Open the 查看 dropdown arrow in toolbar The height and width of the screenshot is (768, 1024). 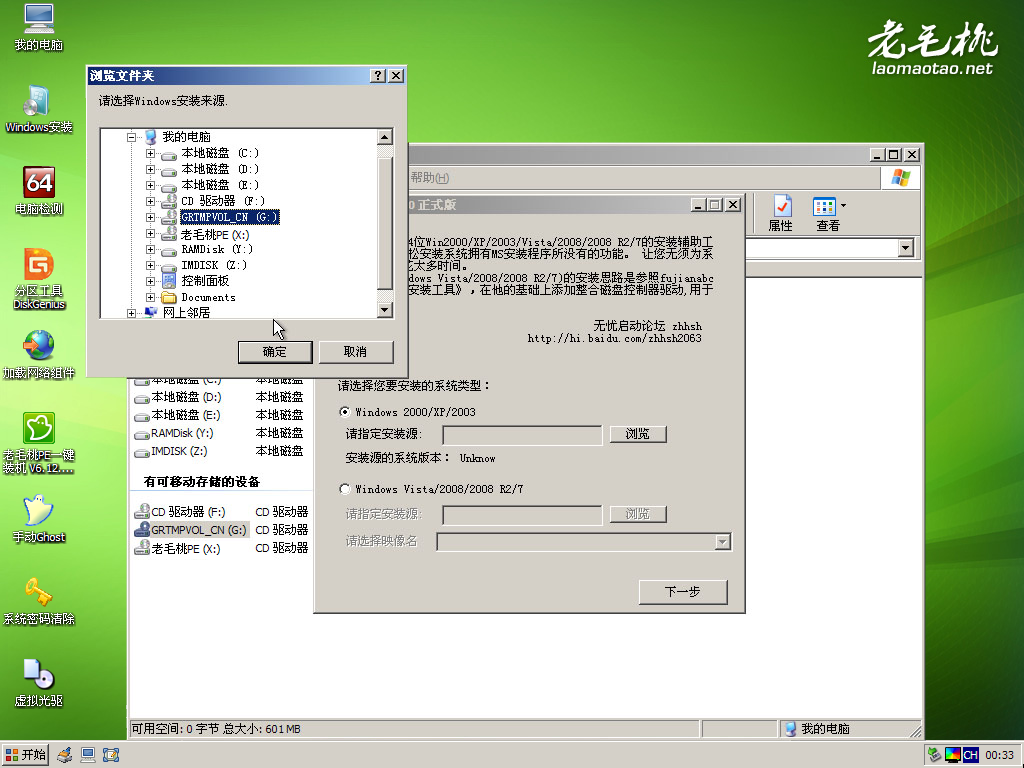tap(843, 206)
